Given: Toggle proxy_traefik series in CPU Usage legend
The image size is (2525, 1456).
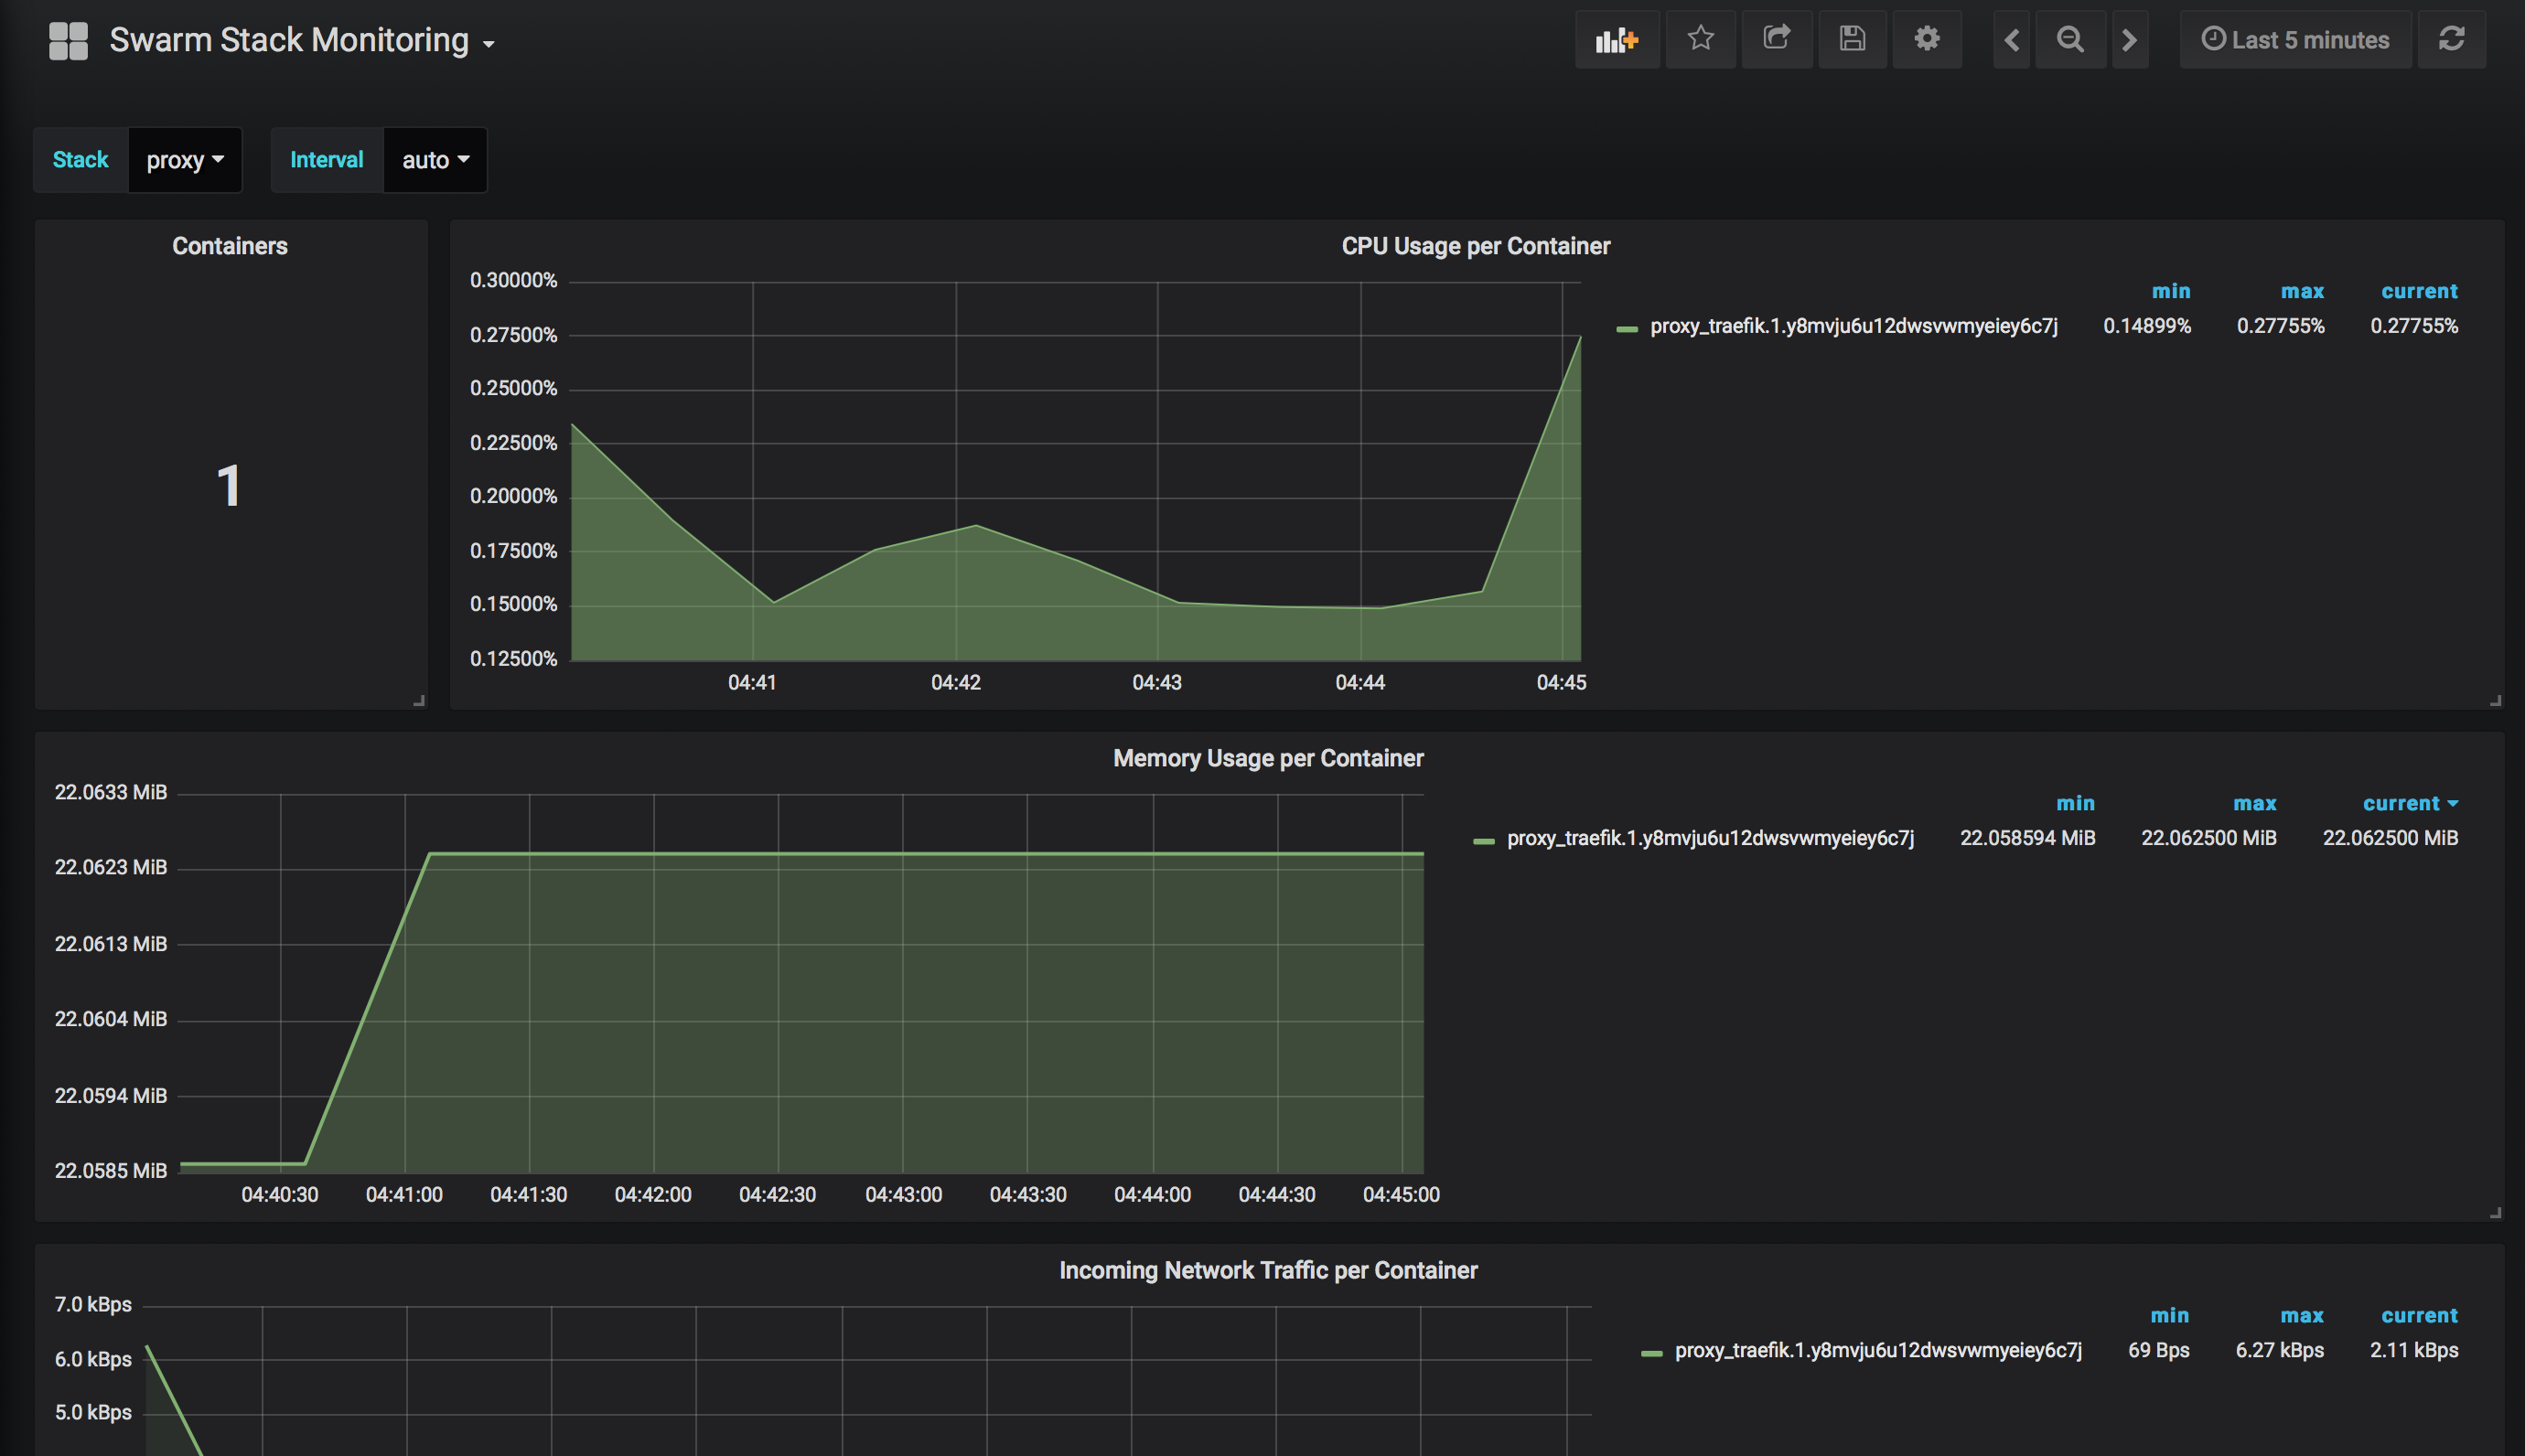Looking at the screenshot, I should (1852, 326).
